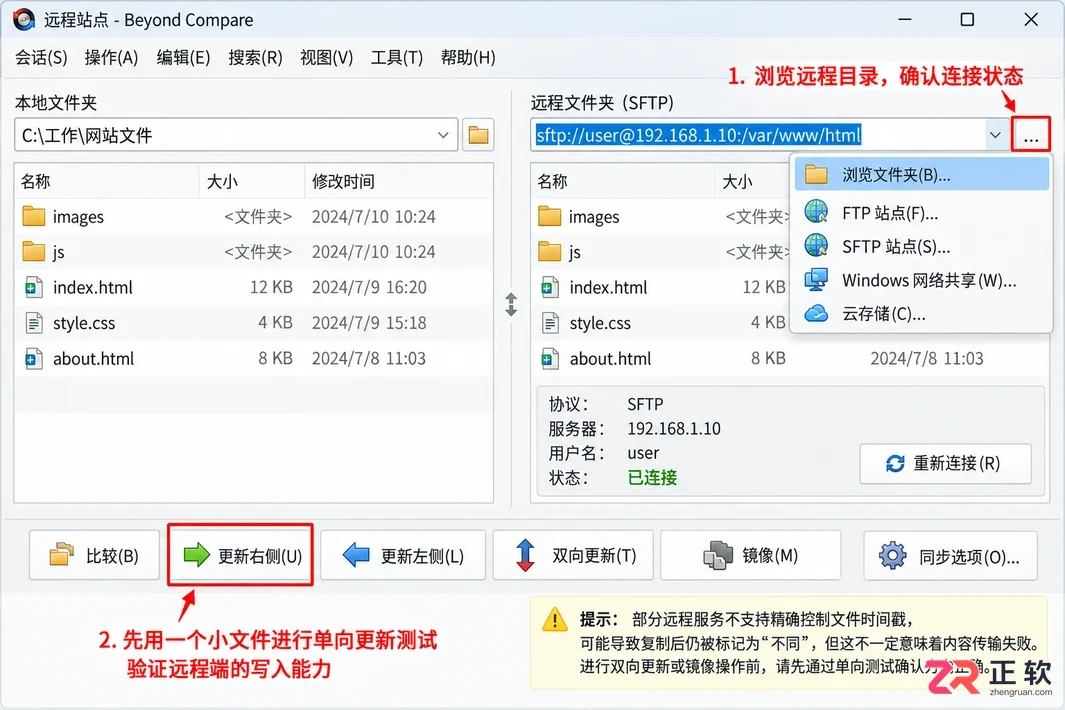Select local images modified time 2024/7/10 10:24
This screenshot has width=1065, height=710.
click(374, 217)
